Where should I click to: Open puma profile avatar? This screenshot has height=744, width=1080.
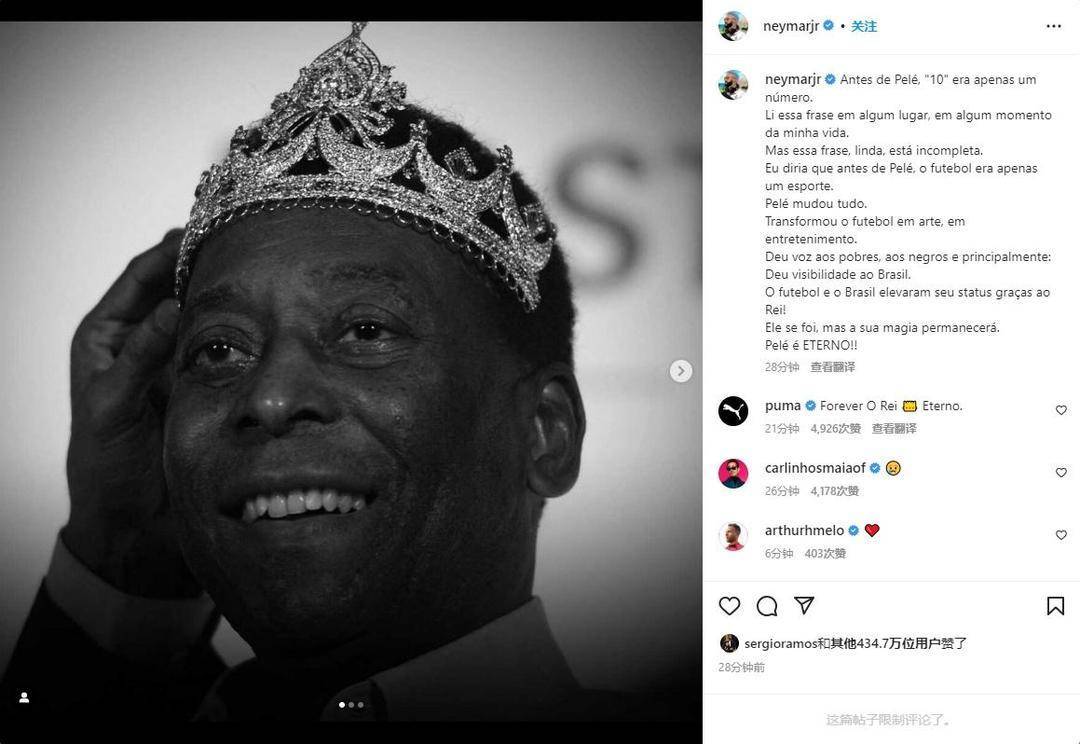(x=733, y=411)
